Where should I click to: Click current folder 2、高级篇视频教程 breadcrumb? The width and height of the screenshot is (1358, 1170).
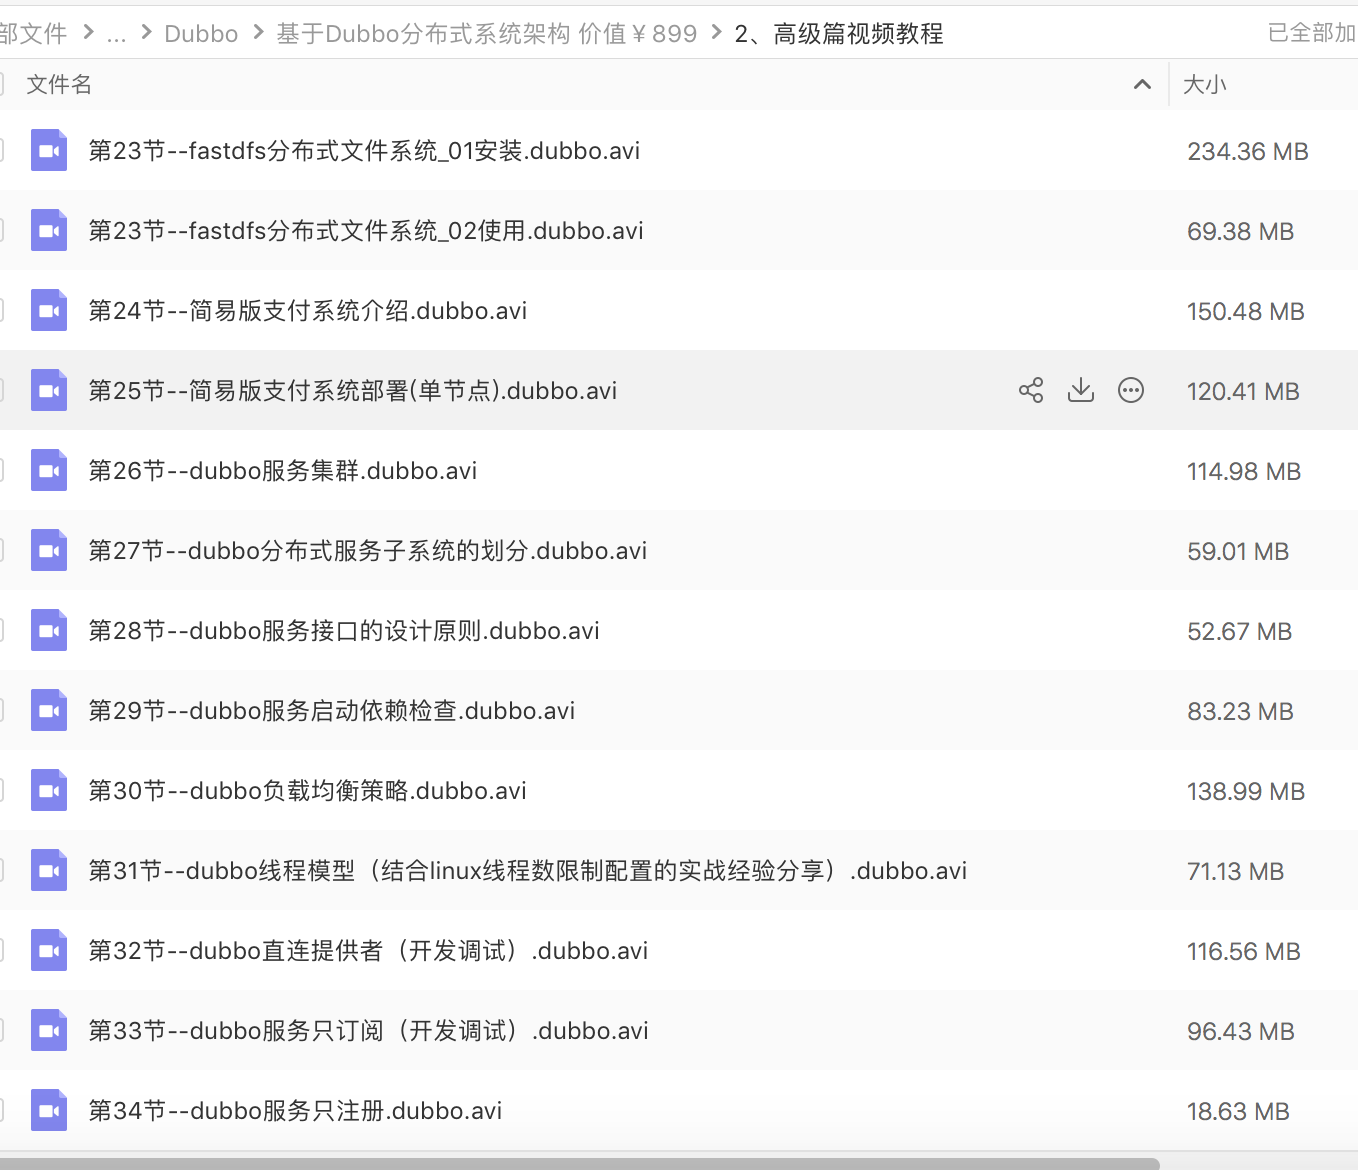tap(839, 34)
